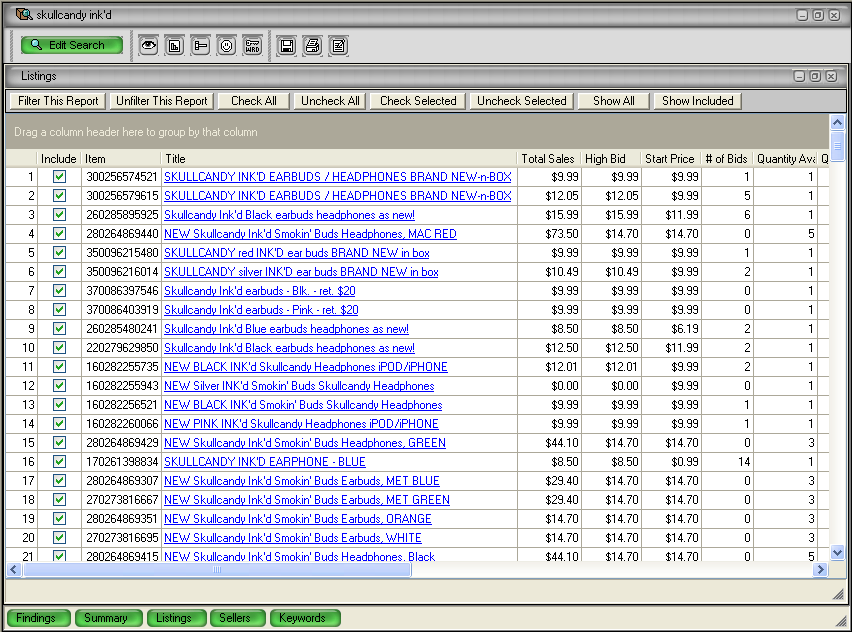Uncheck Include for item 170261398834
Screen dimensions: 852x632
tap(59, 462)
